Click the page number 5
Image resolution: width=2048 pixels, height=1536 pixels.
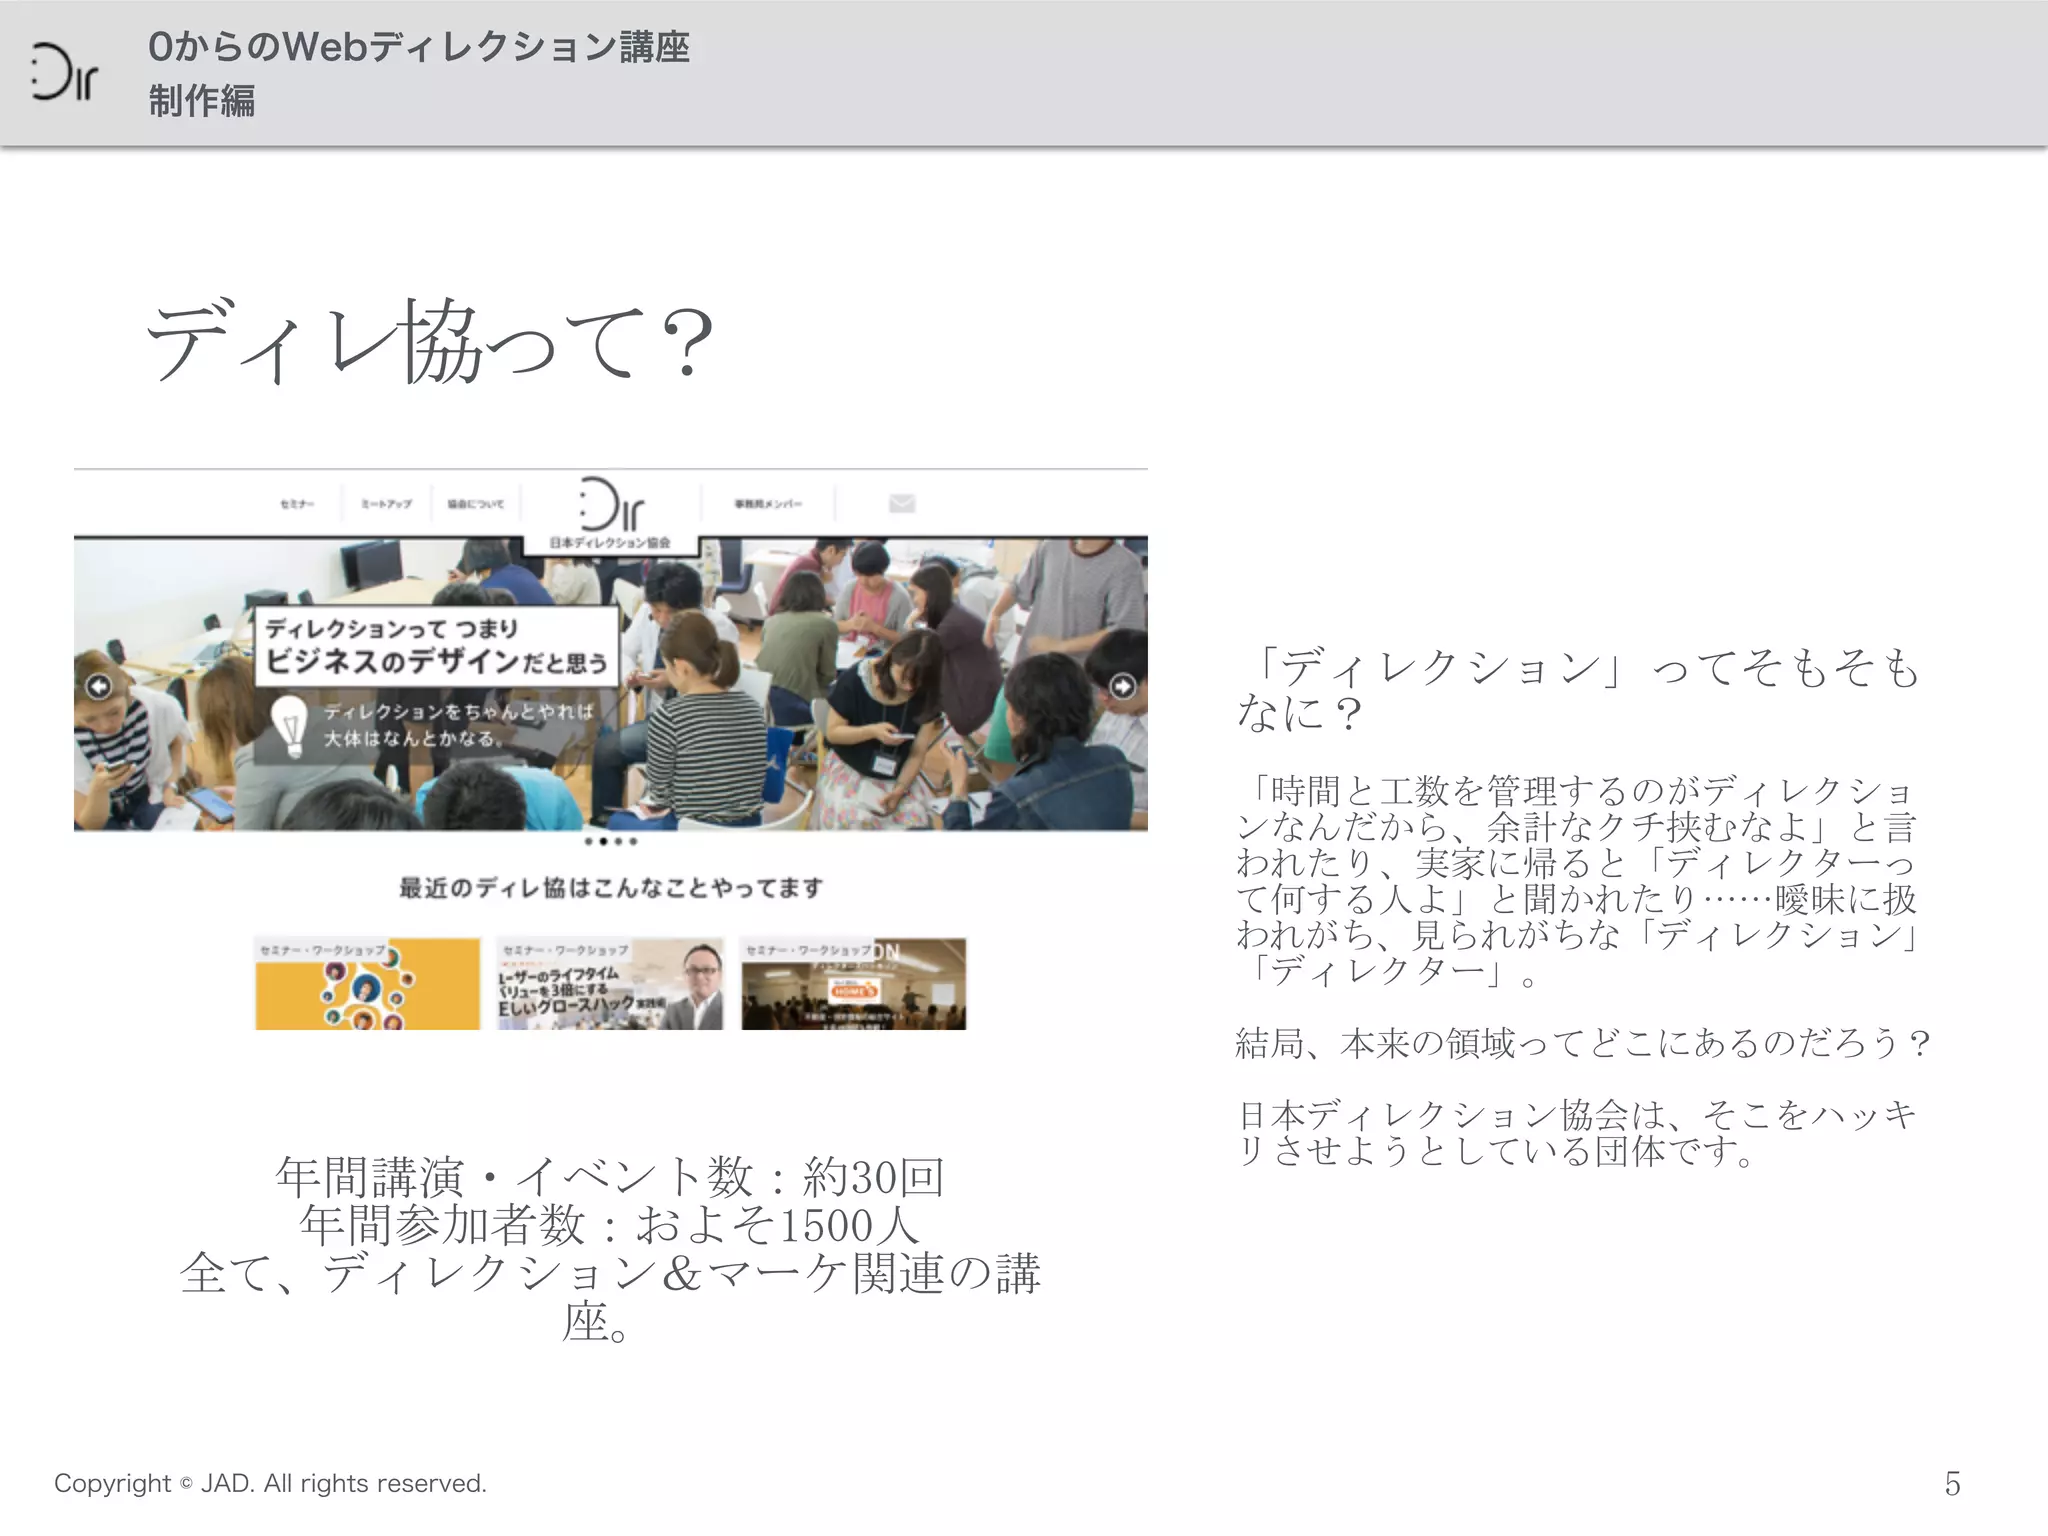(x=1952, y=1483)
